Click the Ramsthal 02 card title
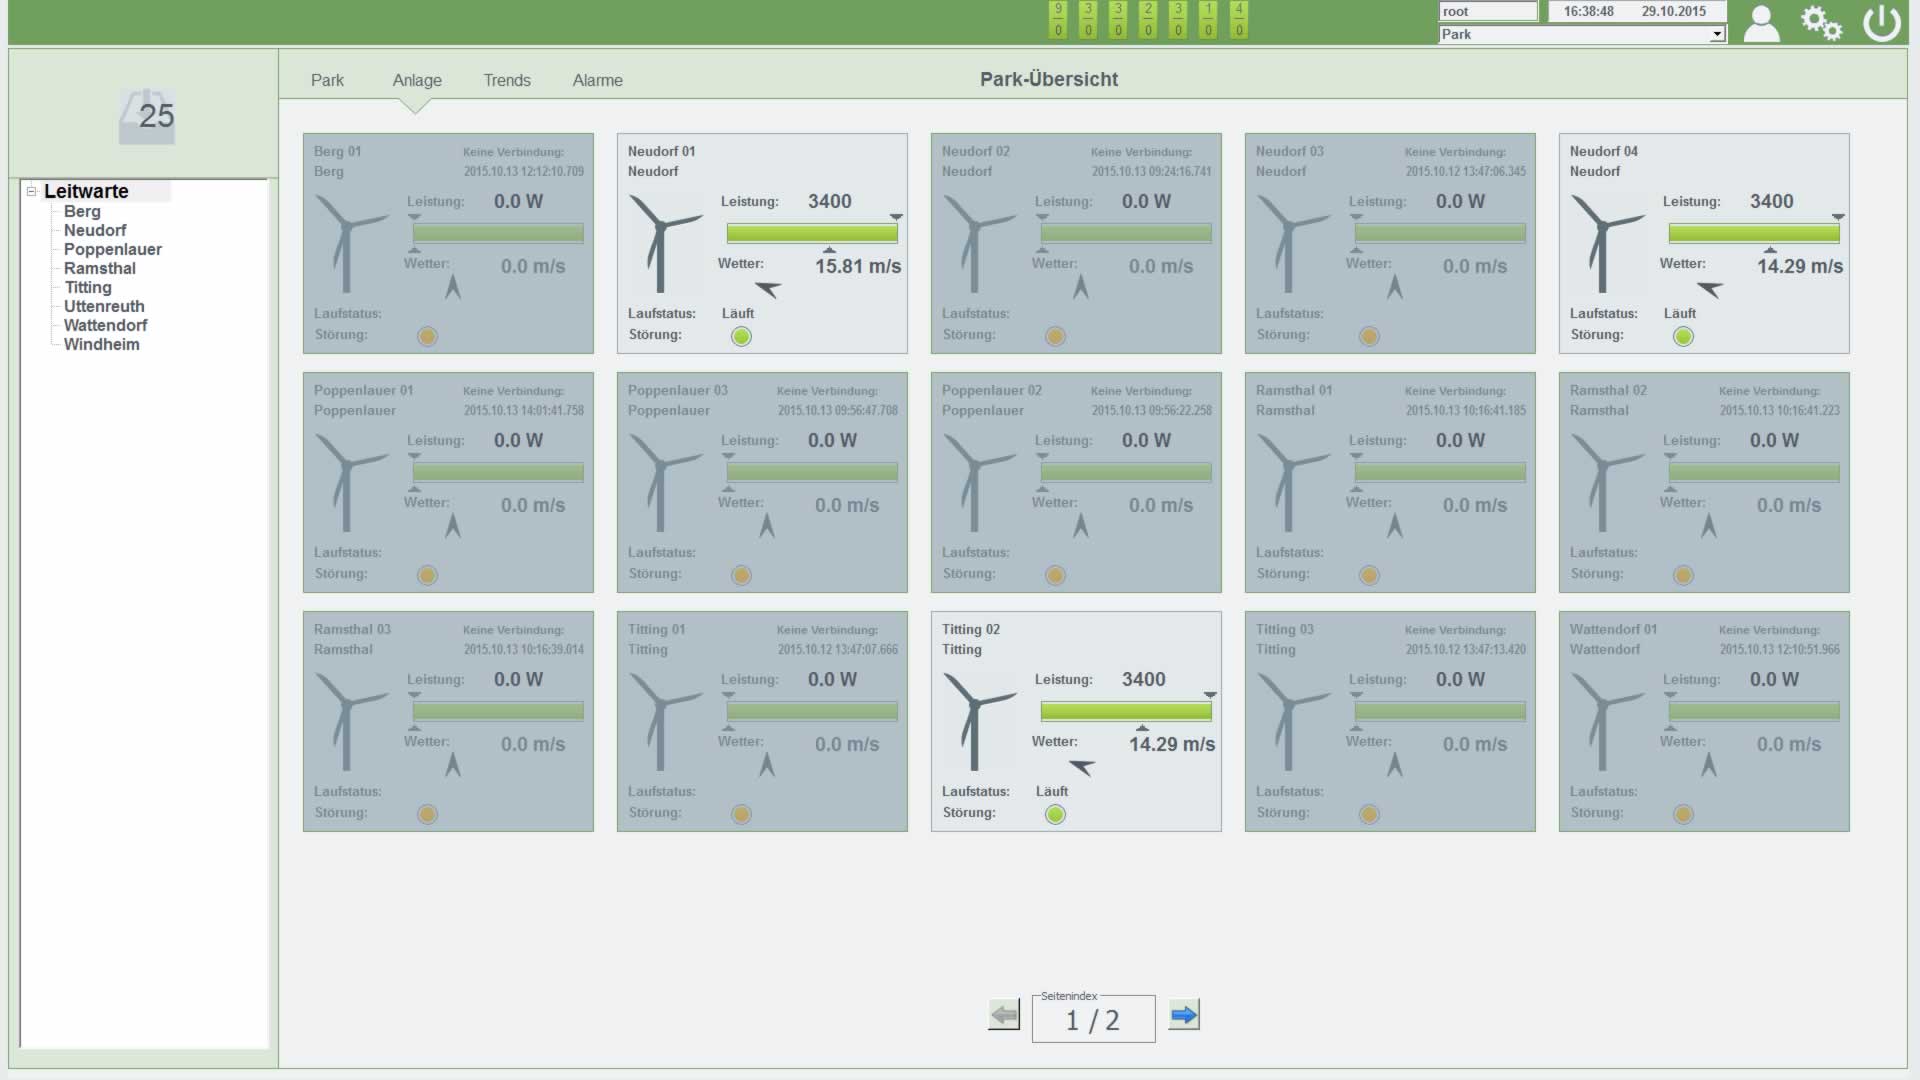The width and height of the screenshot is (1920, 1080). coord(1607,390)
